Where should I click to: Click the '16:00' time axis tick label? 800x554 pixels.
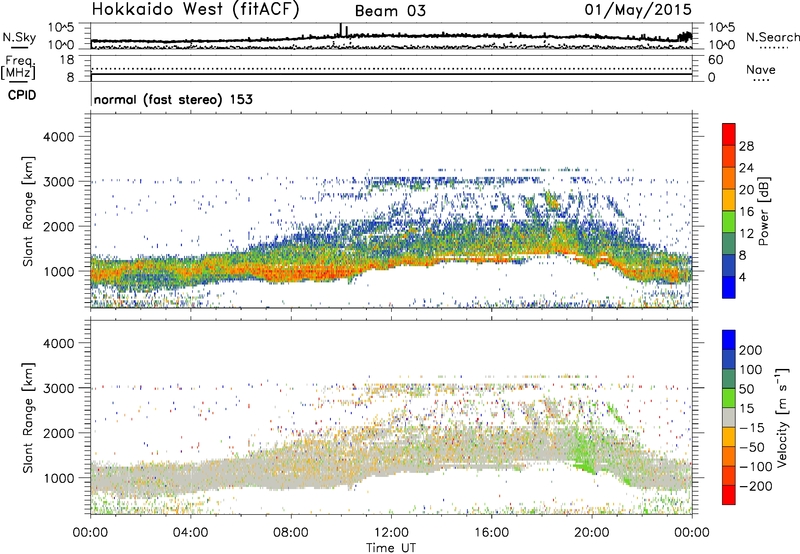point(491,533)
